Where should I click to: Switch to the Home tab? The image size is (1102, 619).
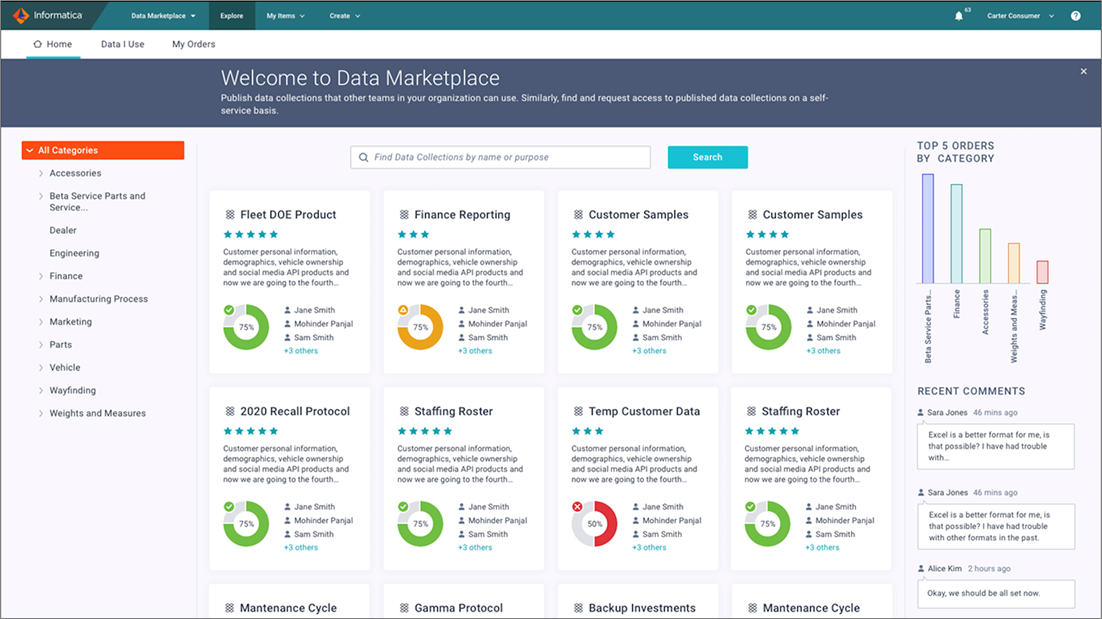click(53, 44)
